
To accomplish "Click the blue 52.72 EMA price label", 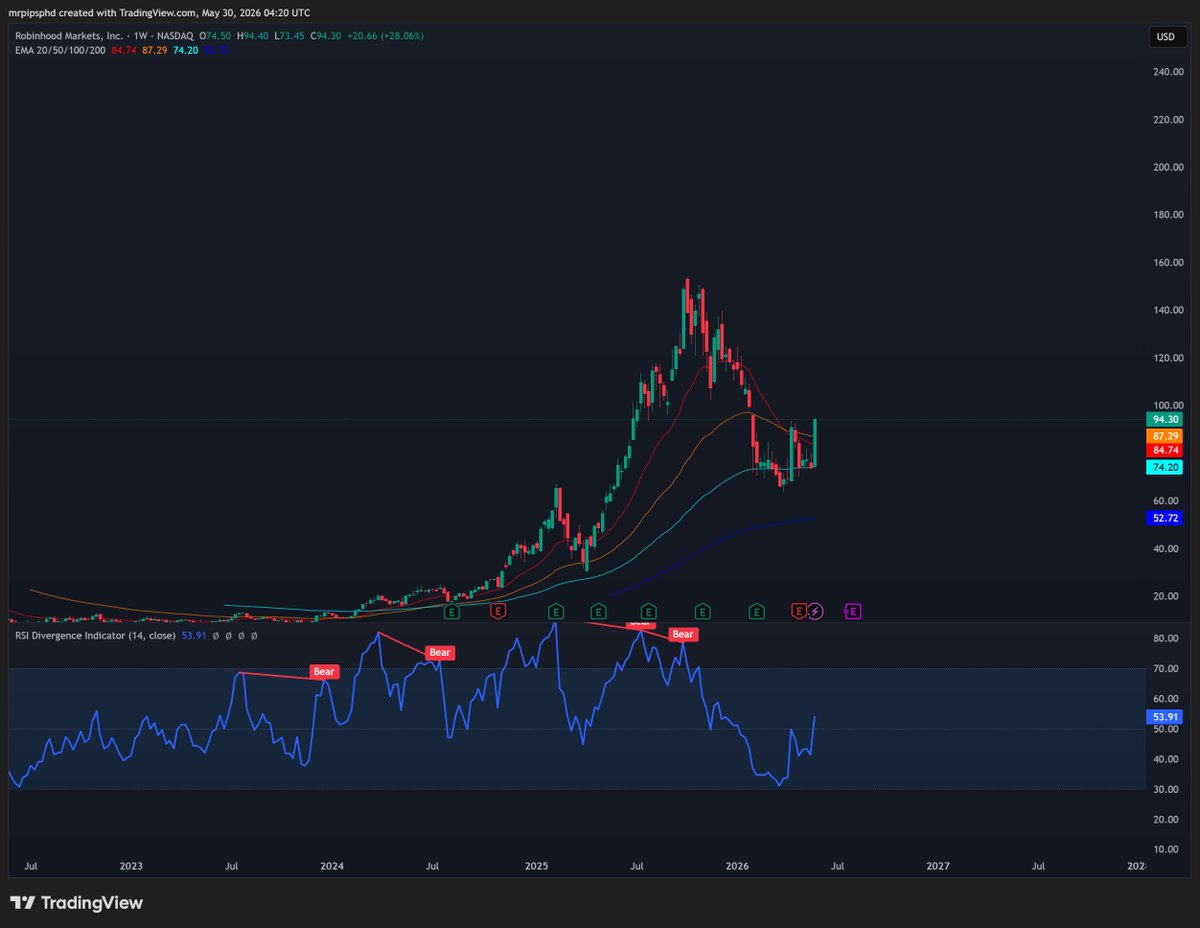I will point(1164,517).
